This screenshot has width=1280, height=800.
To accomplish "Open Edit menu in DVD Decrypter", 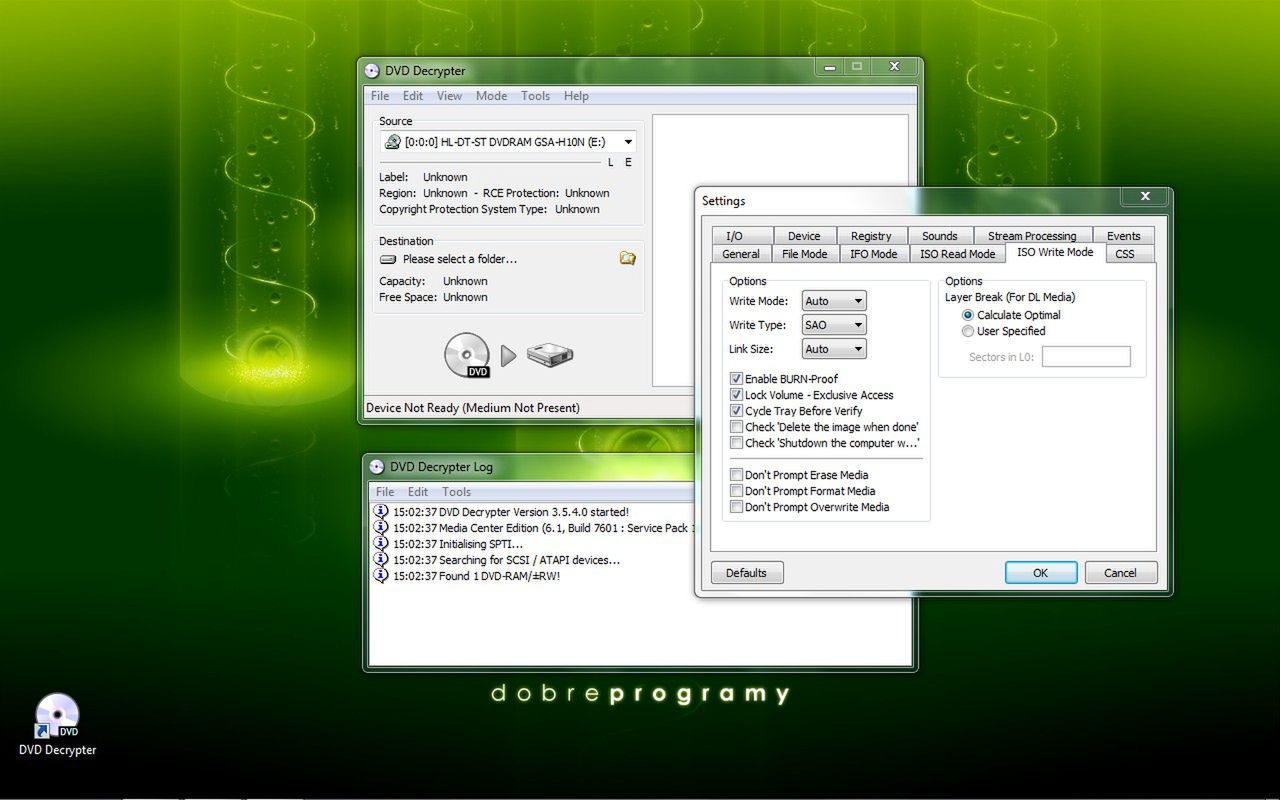I will click(x=413, y=96).
